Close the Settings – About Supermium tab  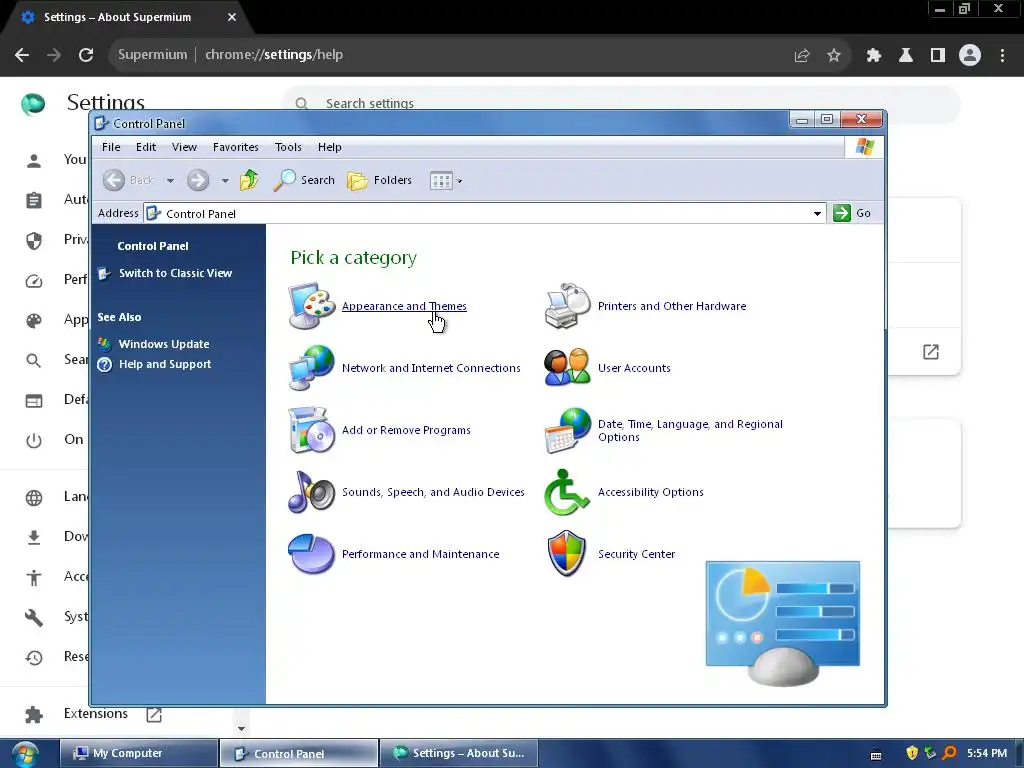coord(232,17)
